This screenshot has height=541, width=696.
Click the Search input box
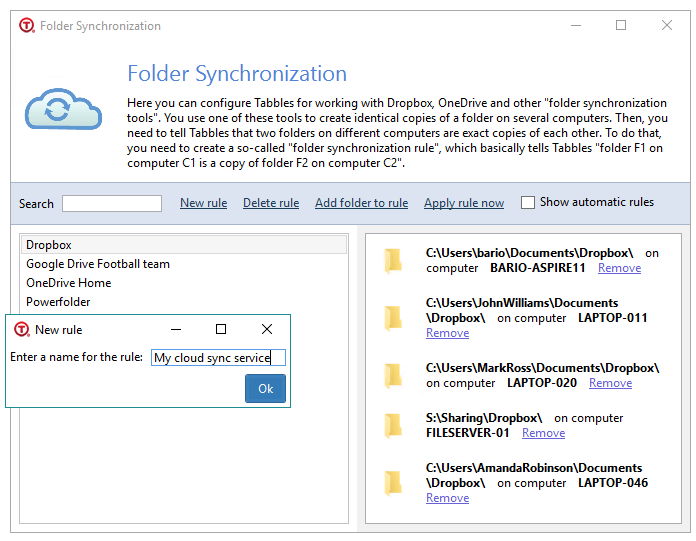(112, 203)
